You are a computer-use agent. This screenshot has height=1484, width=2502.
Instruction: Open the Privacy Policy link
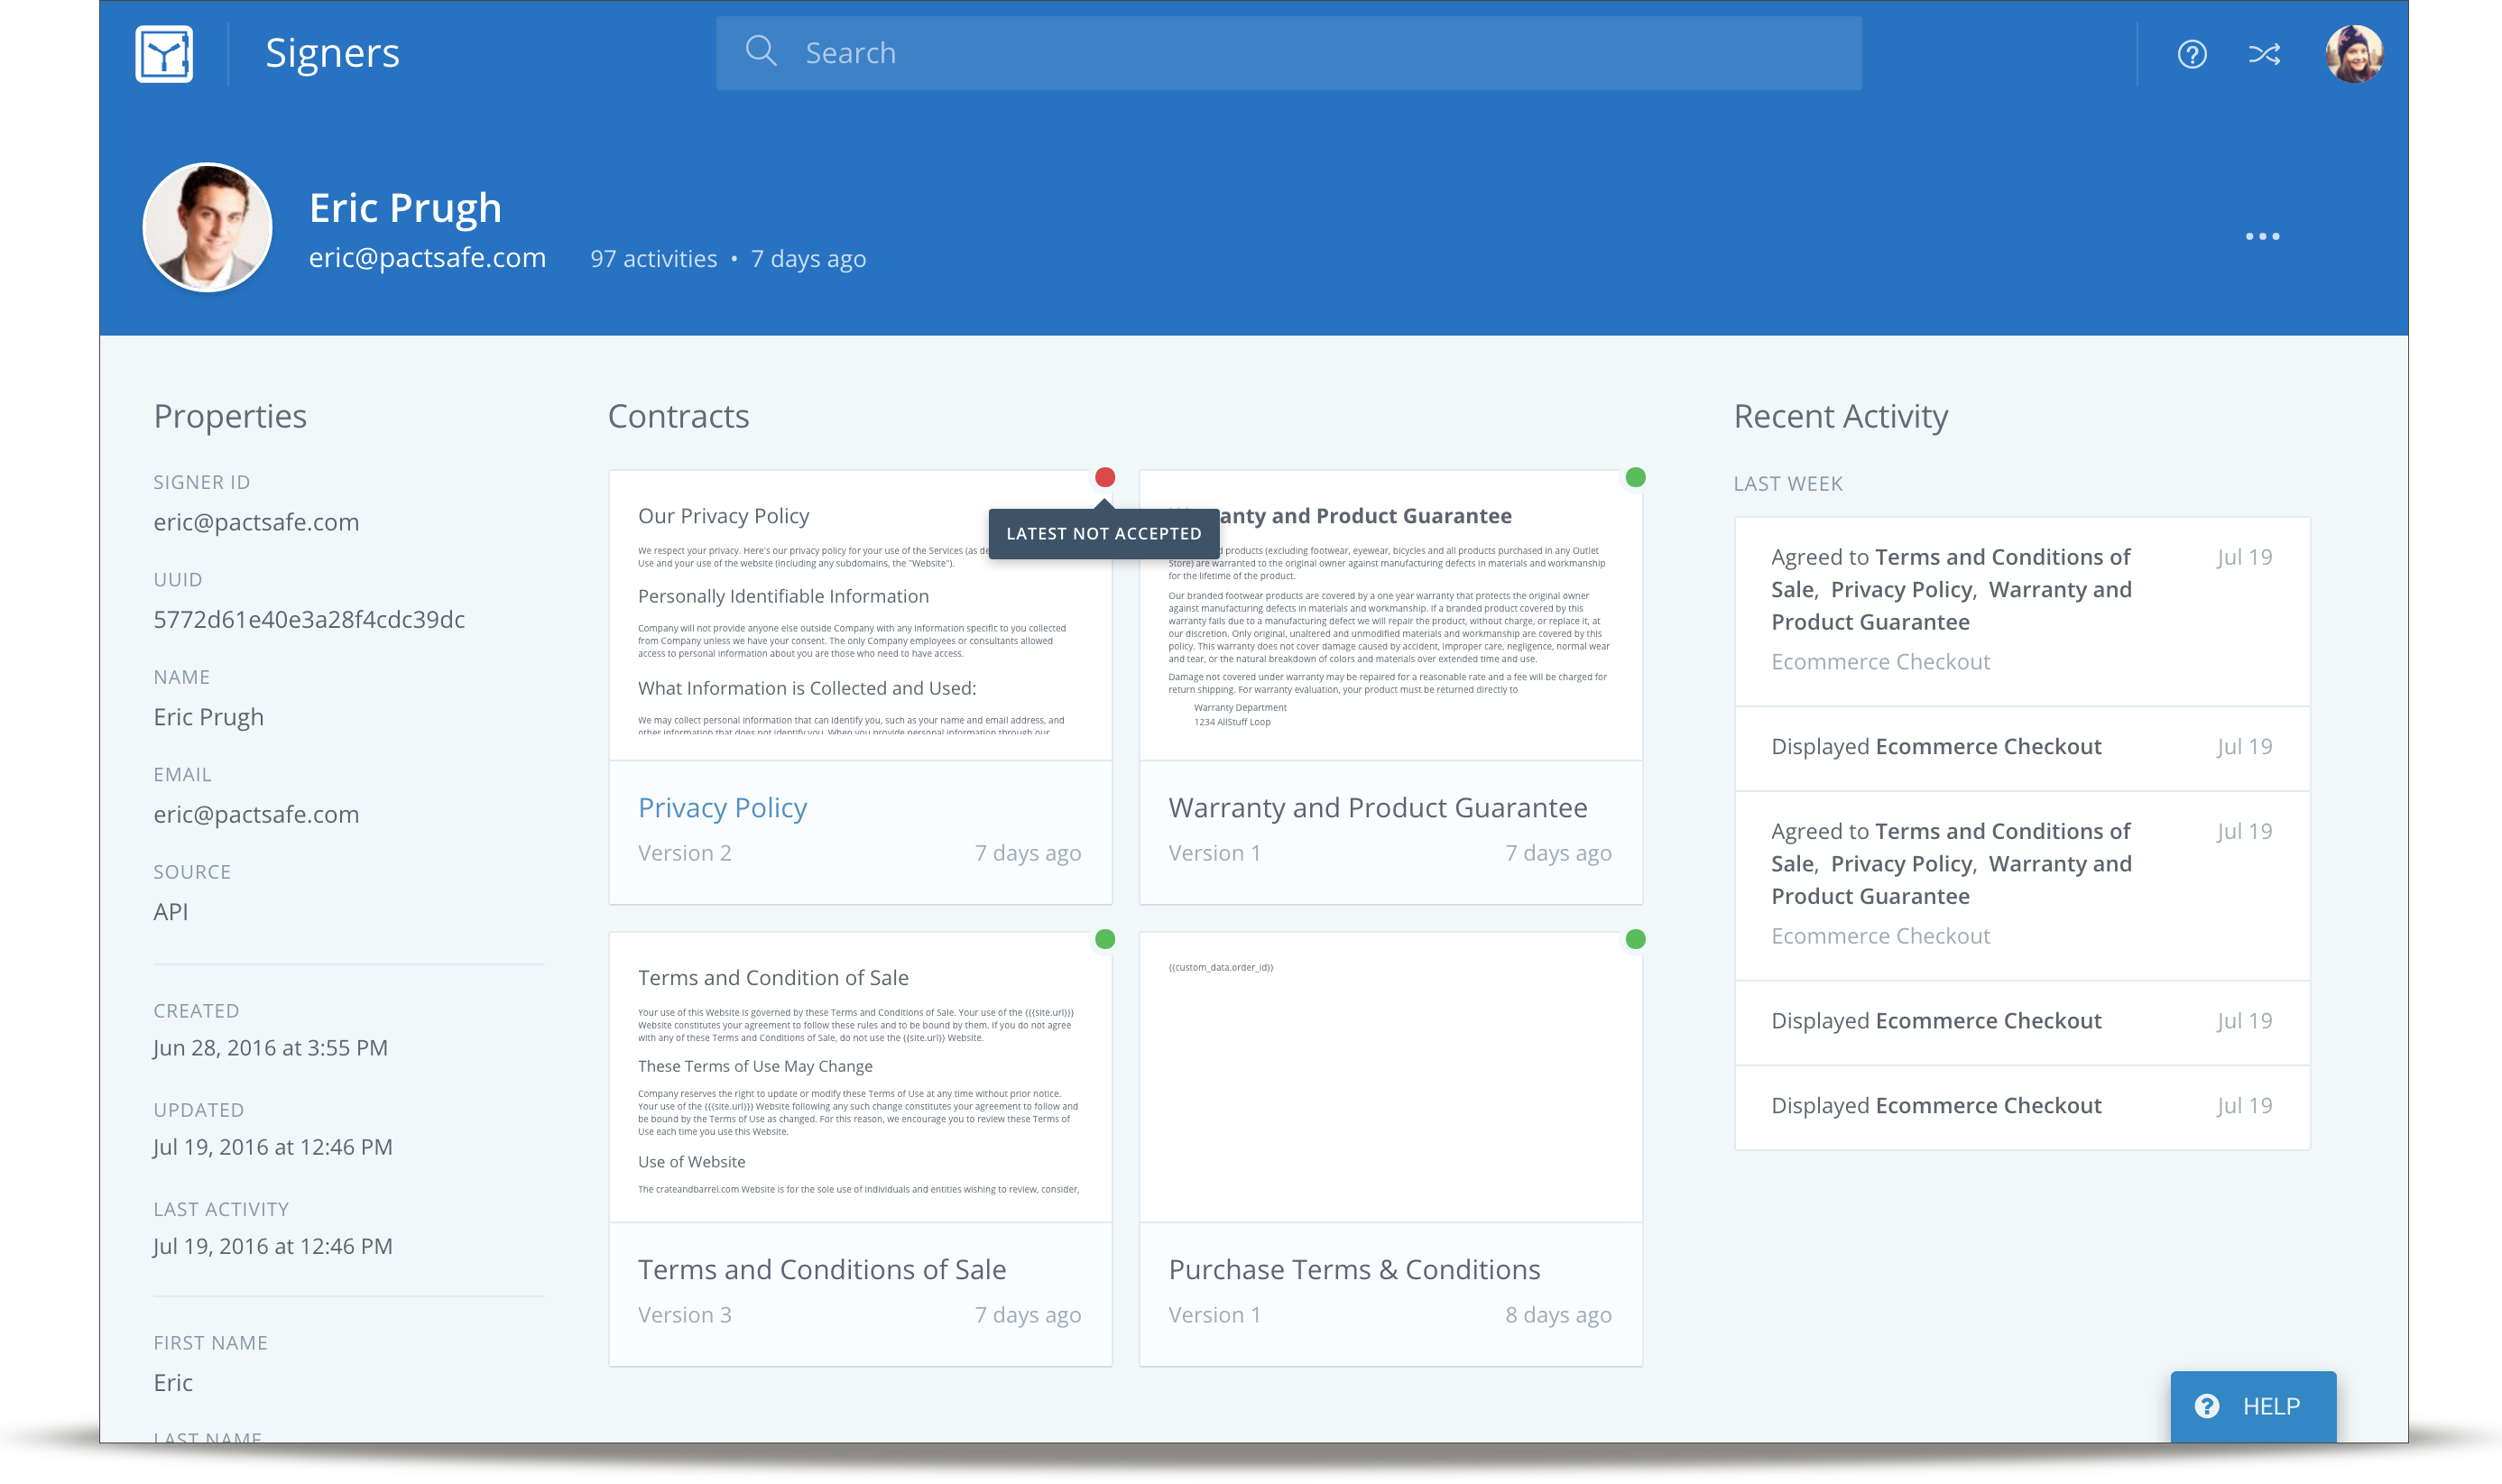point(722,808)
